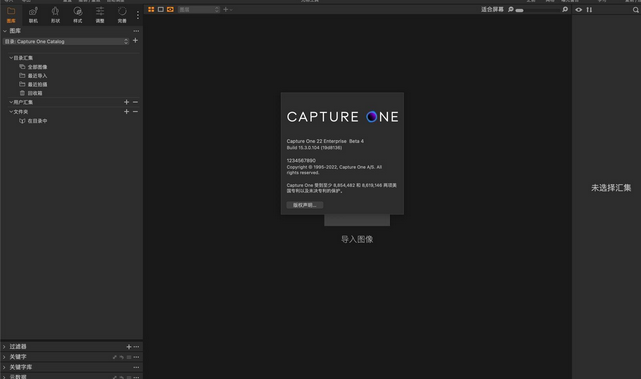Click the Build 15.3.0.104 version text
The width and height of the screenshot is (641, 379).
(x=314, y=148)
